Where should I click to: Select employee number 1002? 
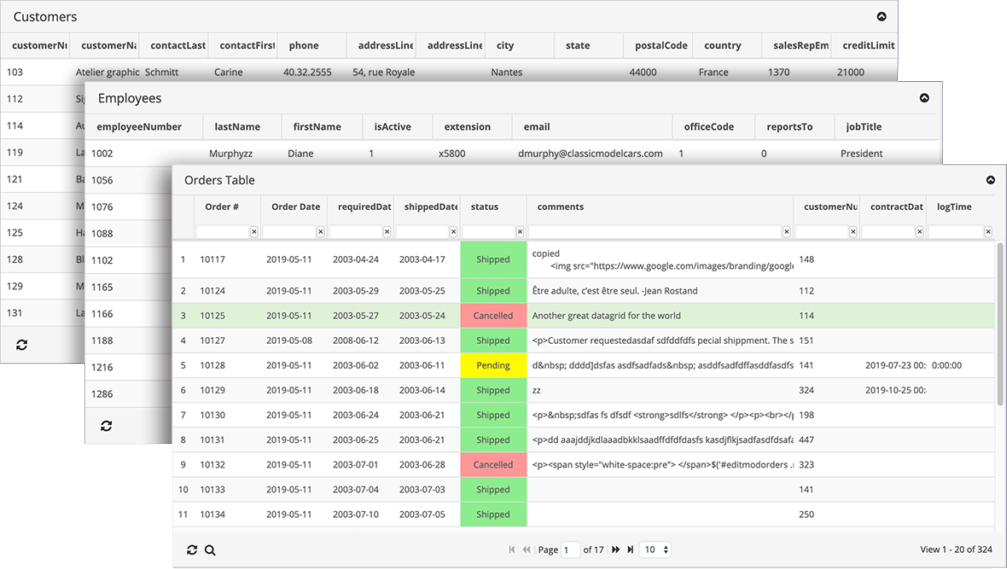(x=102, y=153)
